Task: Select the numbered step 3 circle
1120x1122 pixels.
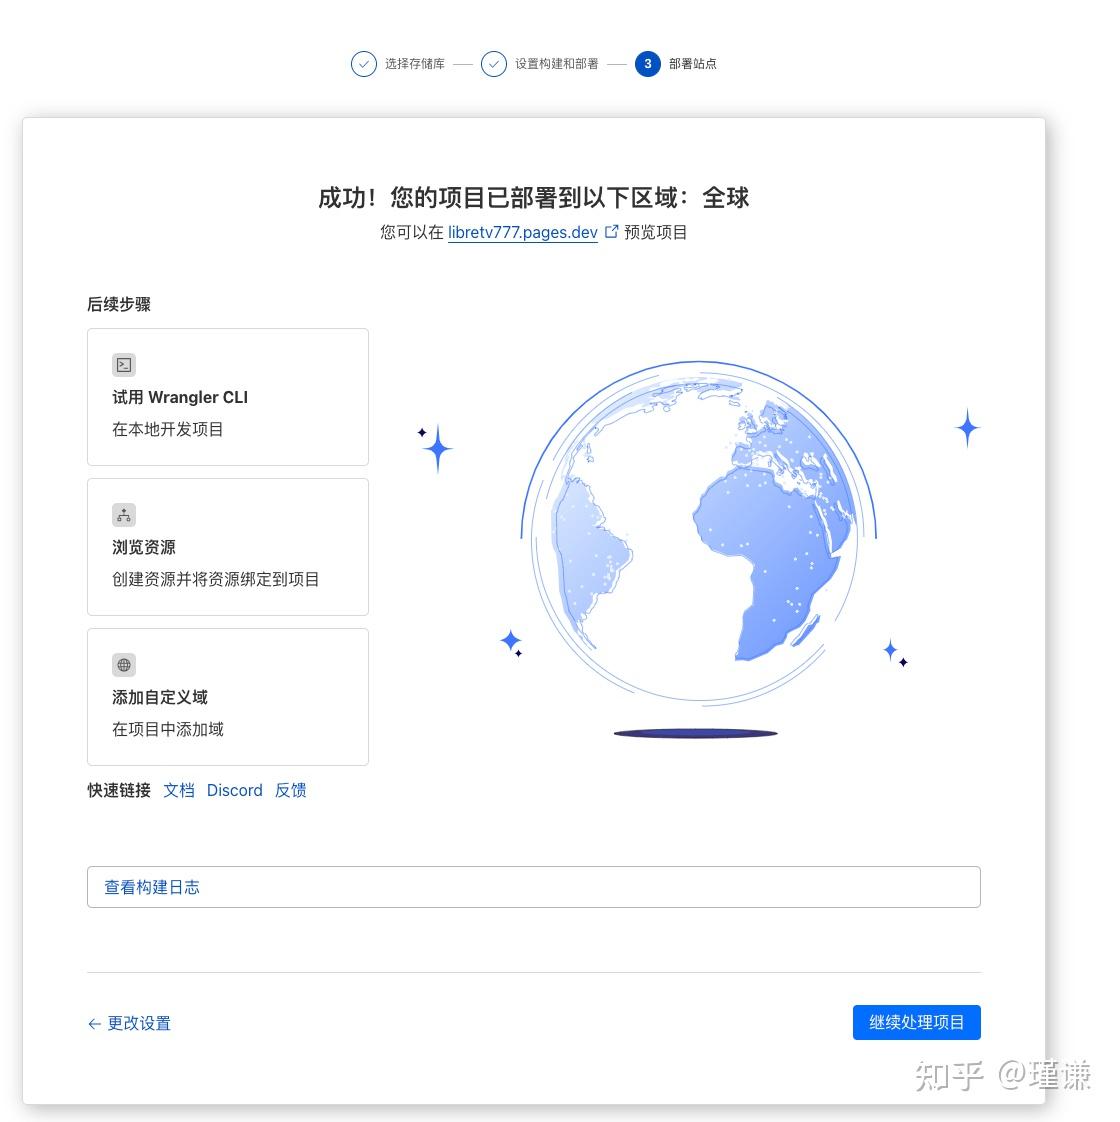Action: [647, 64]
